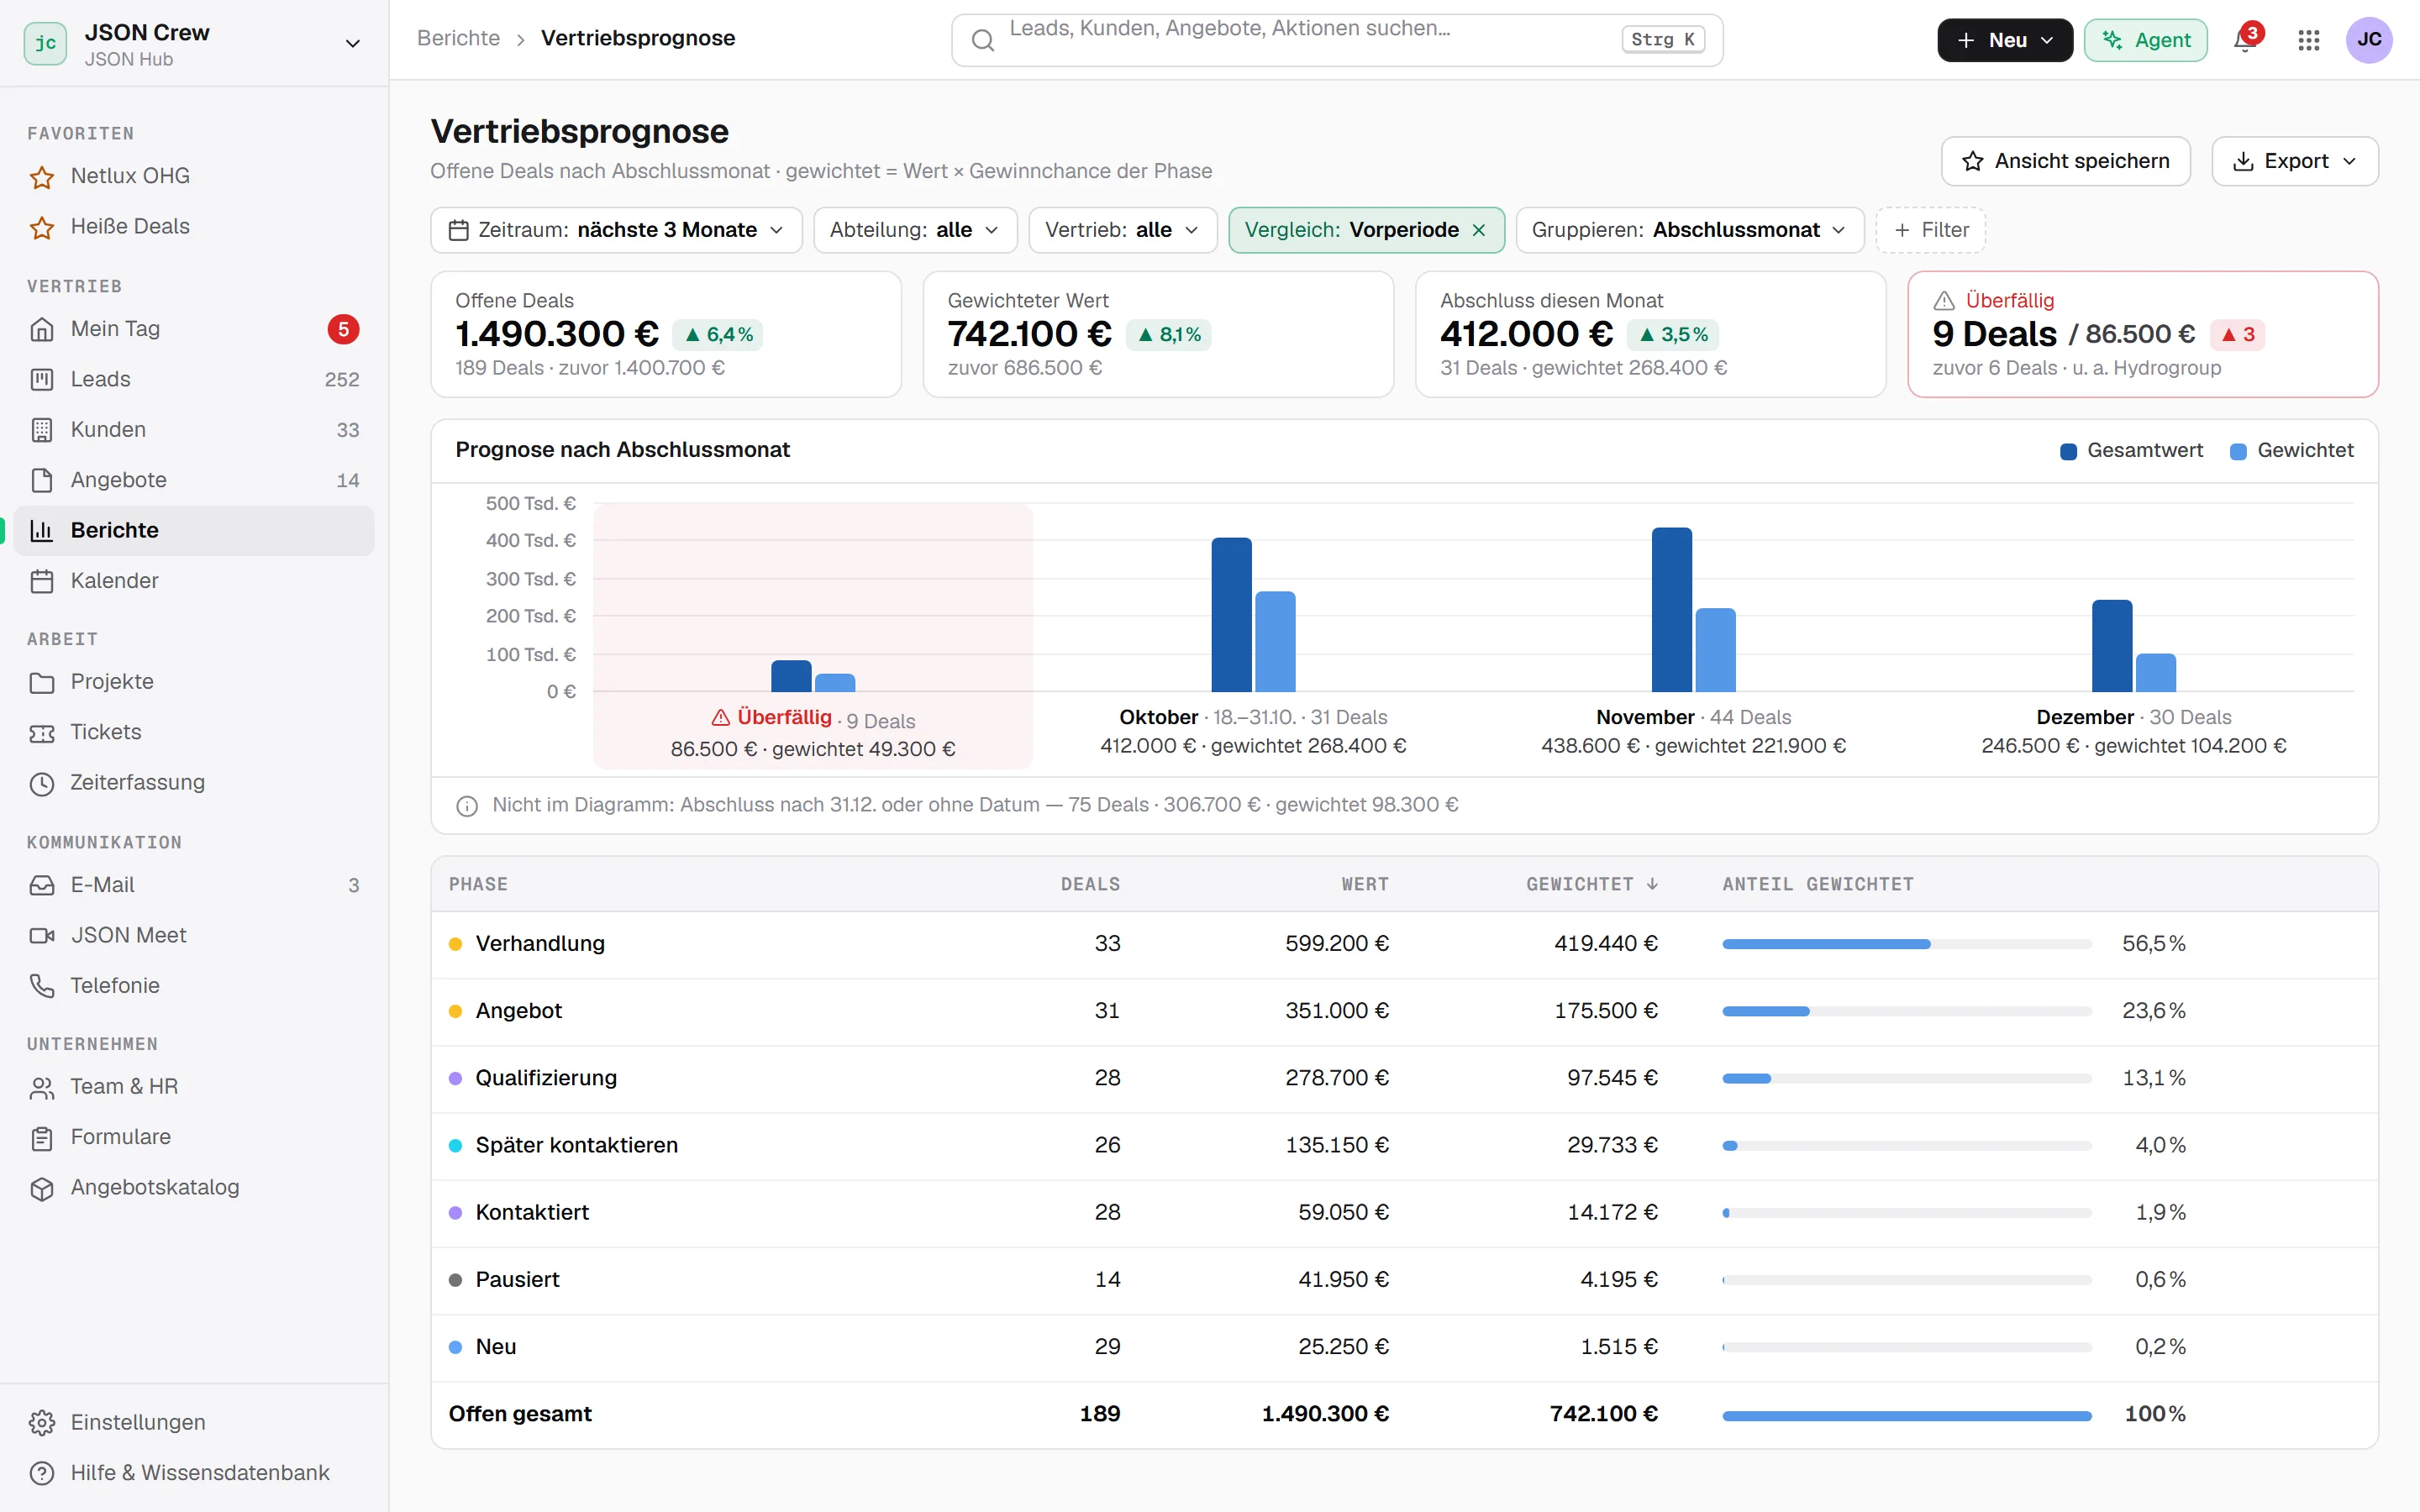Open the apps grid menu
Viewport: 2420px width, 1512px height.
coord(2308,40)
